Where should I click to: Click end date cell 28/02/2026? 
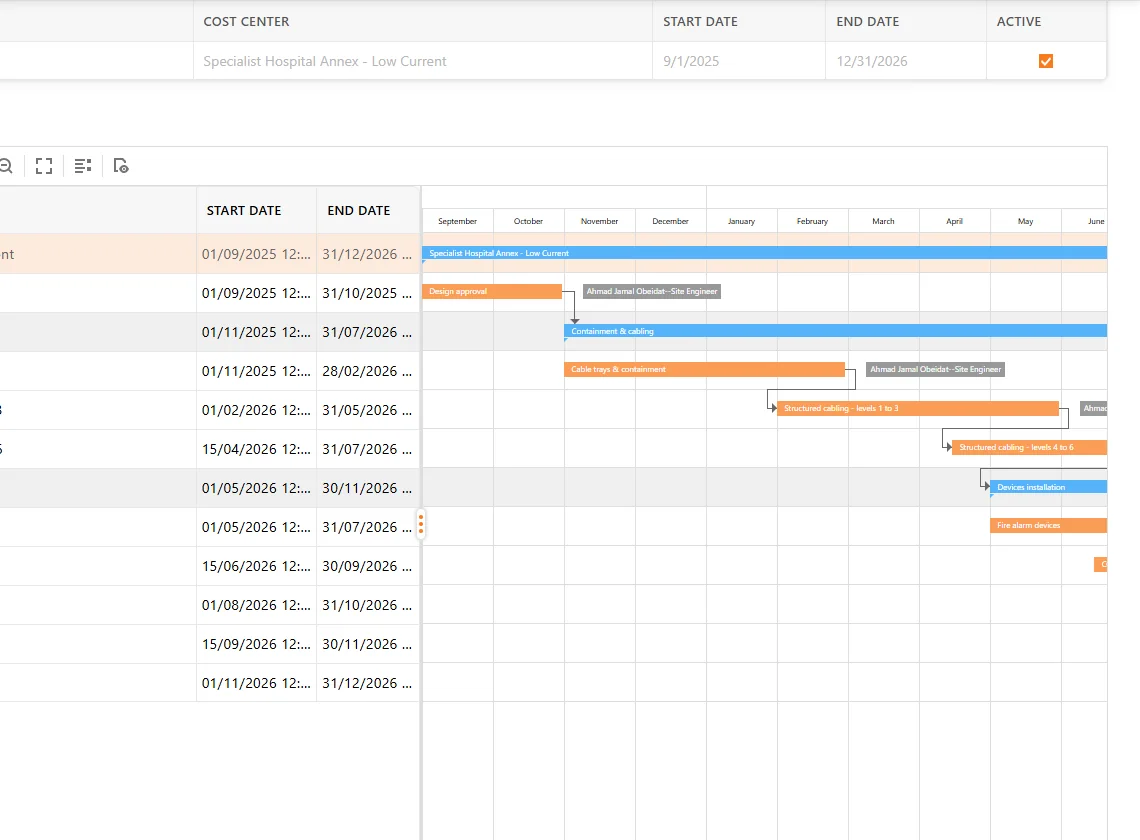pyautogui.click(x=368, y=371)
